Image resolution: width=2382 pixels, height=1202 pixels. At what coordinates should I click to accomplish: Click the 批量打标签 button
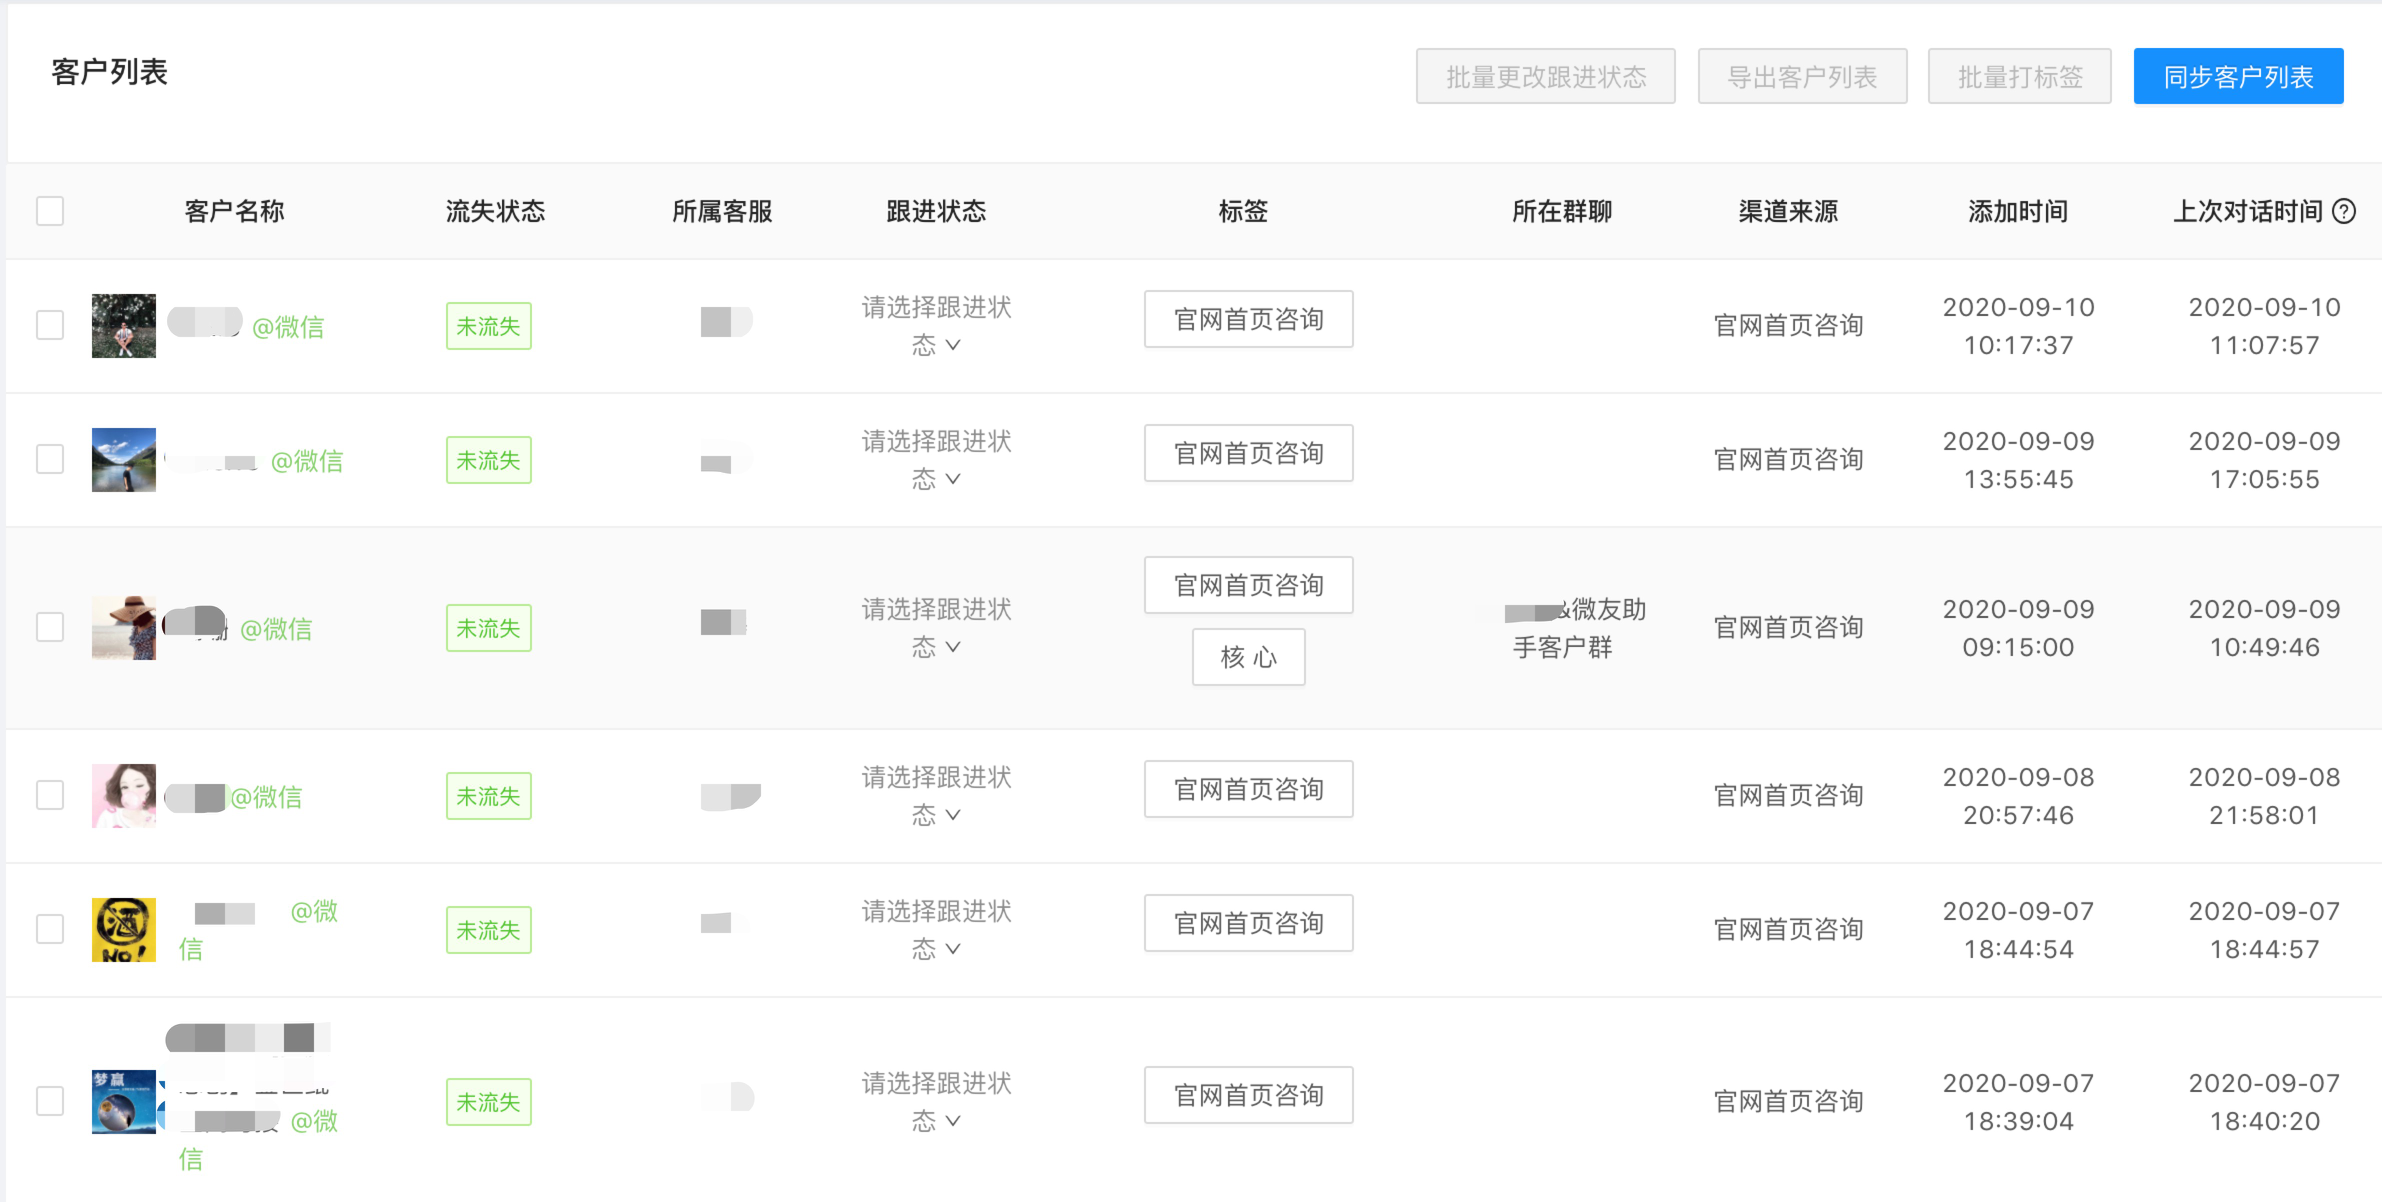(2019, 76)
